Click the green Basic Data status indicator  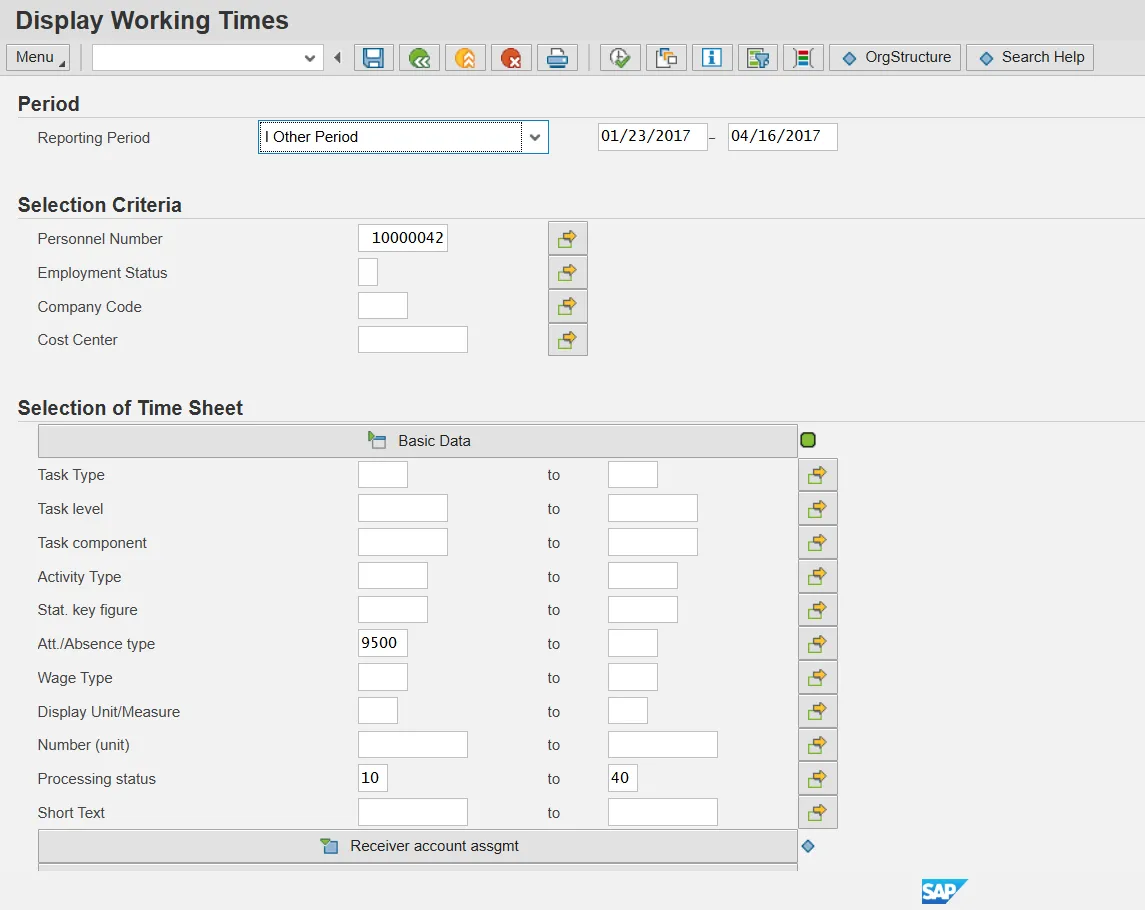coord(808,440)
